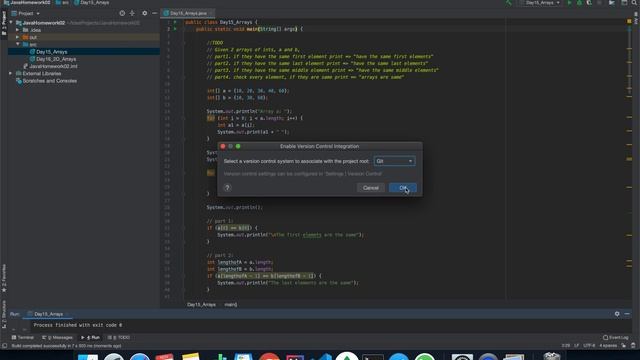The width and height of the screenshot is (640, 360).
Task: Click the Day15_Arrays breadcrumb below the editor
Action: pos(201,304)
